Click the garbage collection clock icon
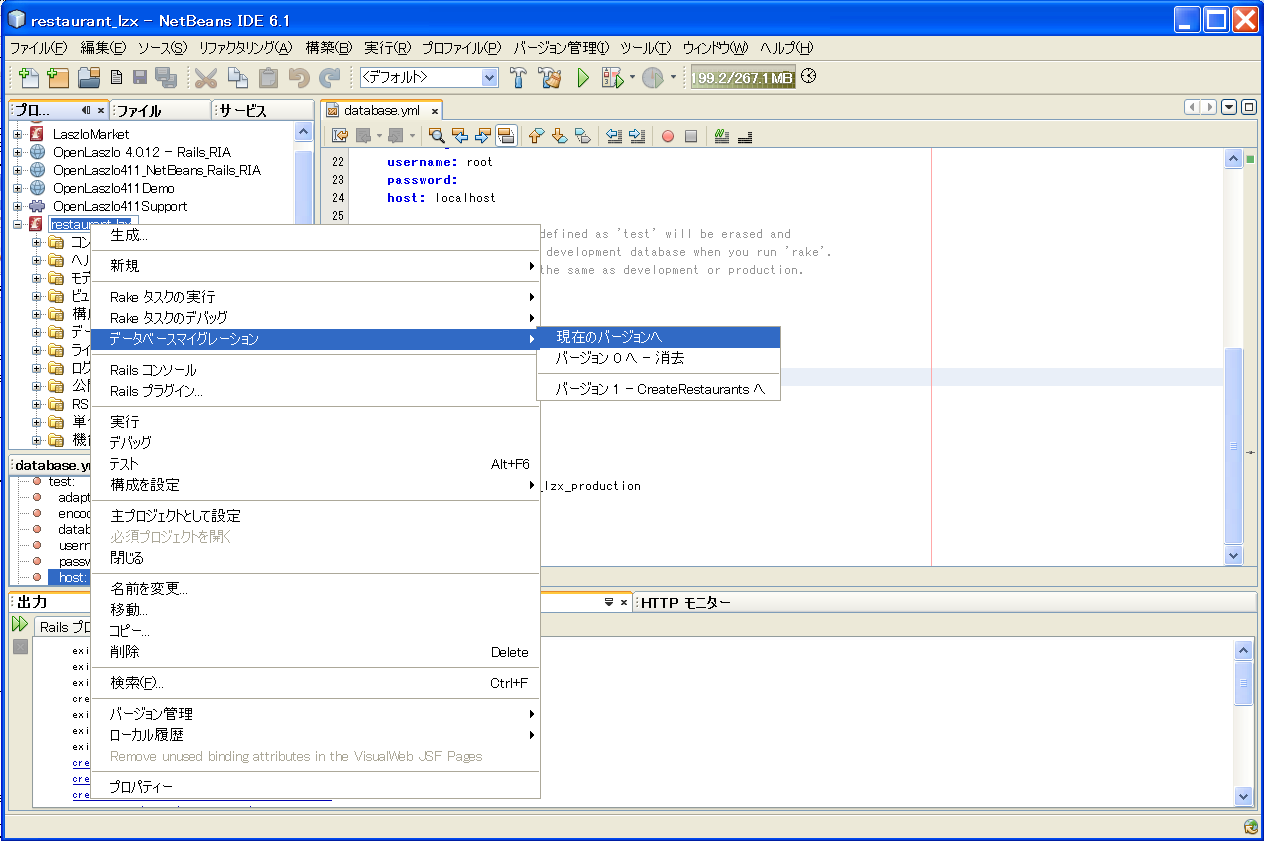Image resolution: width=1264 pixels, height=841 pixels. tap(809, 76)
